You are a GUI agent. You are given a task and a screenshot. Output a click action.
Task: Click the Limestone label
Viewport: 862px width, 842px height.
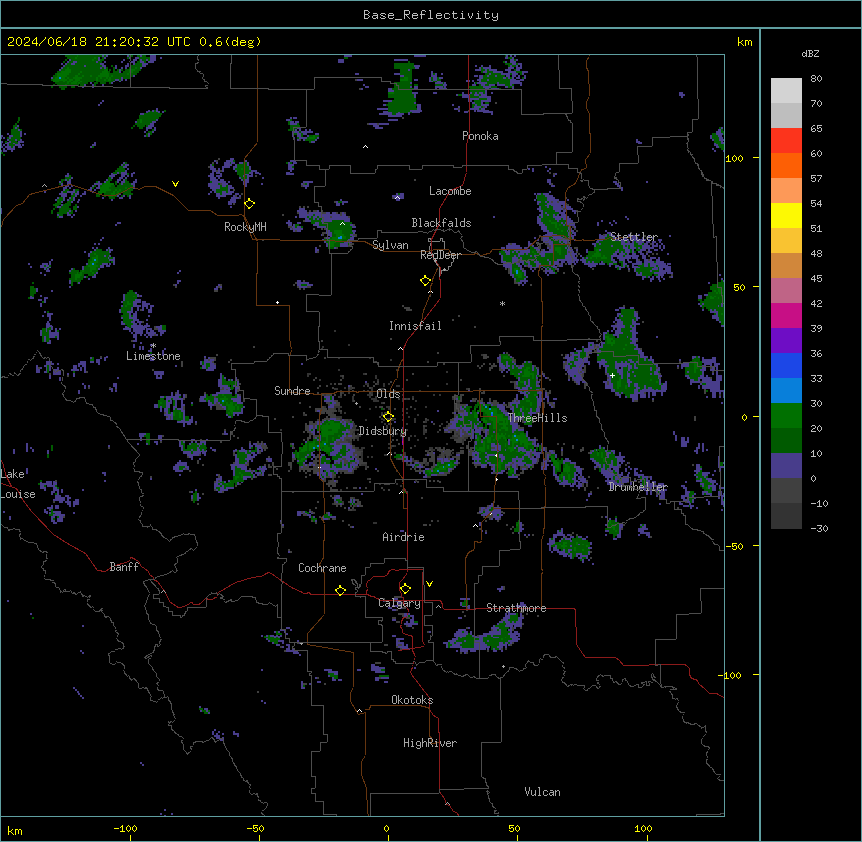[x=153, y=356]
